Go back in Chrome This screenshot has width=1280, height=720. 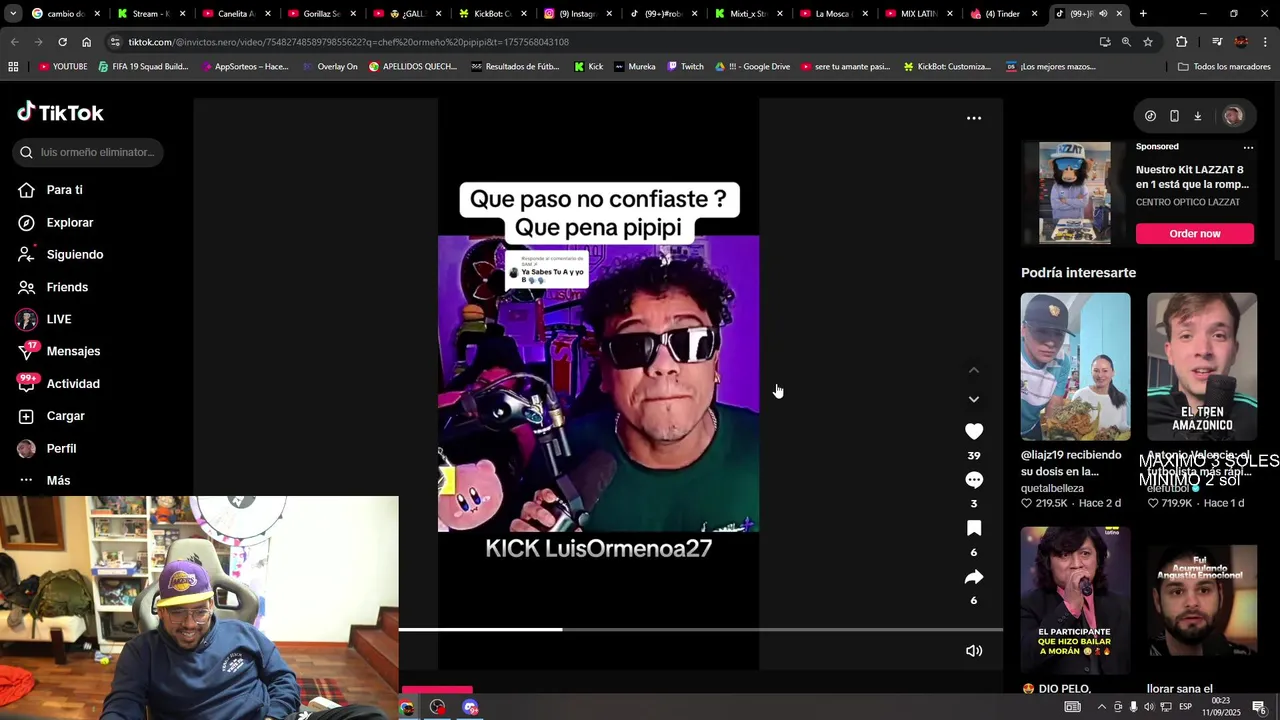tap(14, 42)
